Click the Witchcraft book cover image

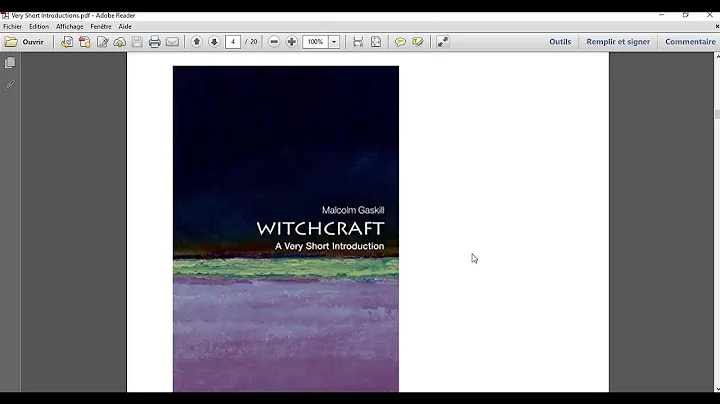(x=286, y=229)
